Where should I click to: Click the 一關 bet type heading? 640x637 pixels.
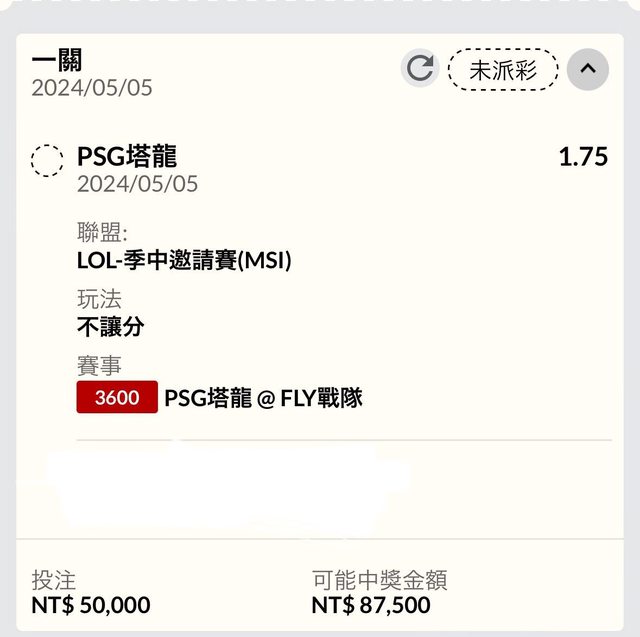point(56,60)
